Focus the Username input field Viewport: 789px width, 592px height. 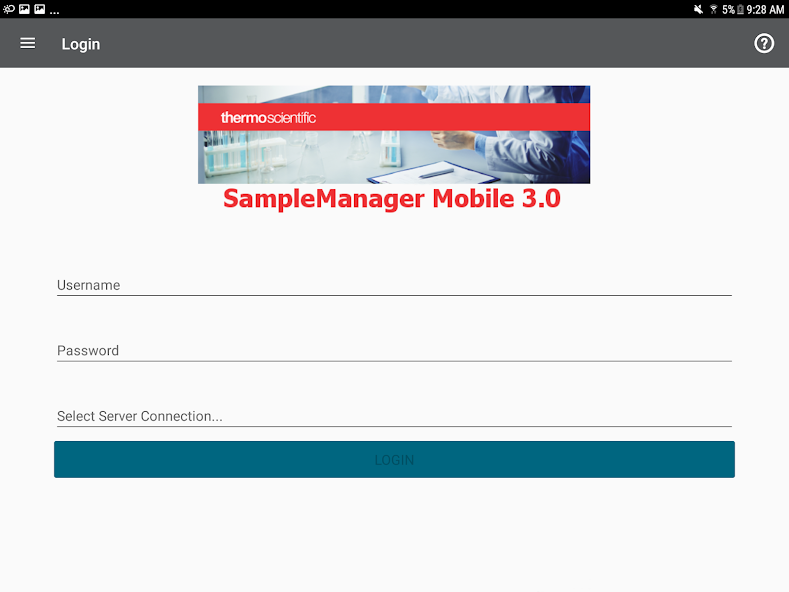pyautogui.click(x=394, y=285)
